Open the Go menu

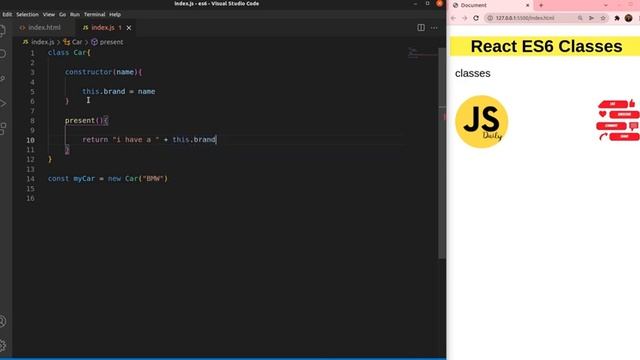point(62,14)
